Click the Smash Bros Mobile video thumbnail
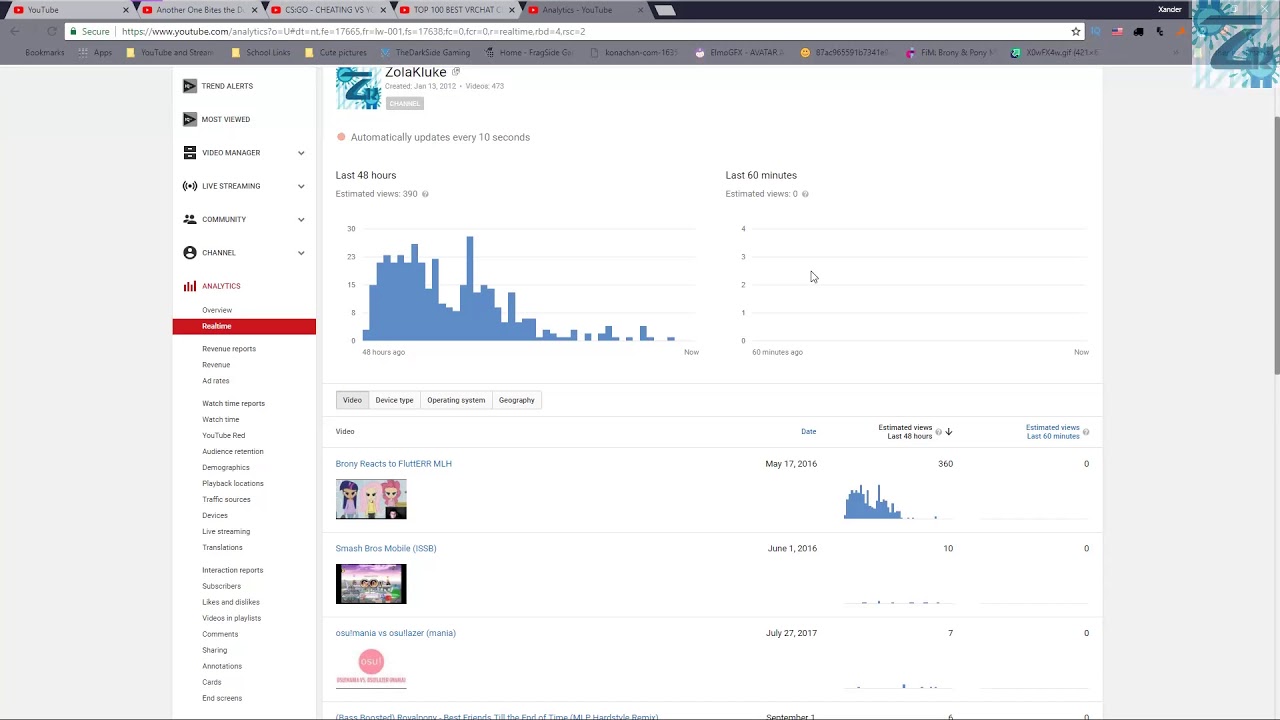Viewport: 1280px width, 720px height. coord(371,584)
